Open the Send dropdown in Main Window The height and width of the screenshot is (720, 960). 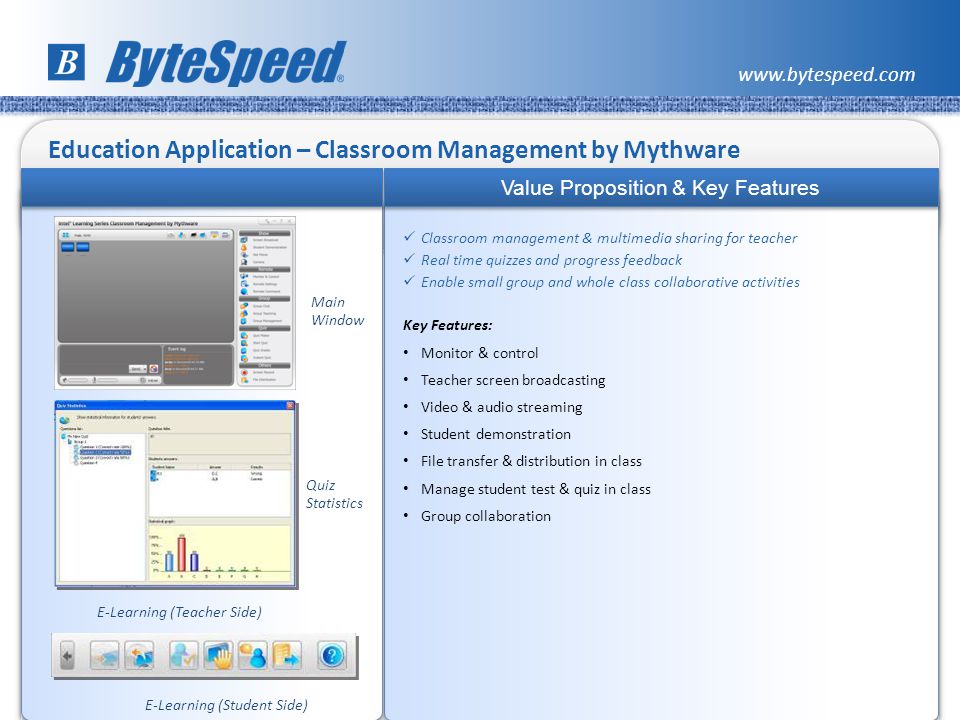pos(138,369)
